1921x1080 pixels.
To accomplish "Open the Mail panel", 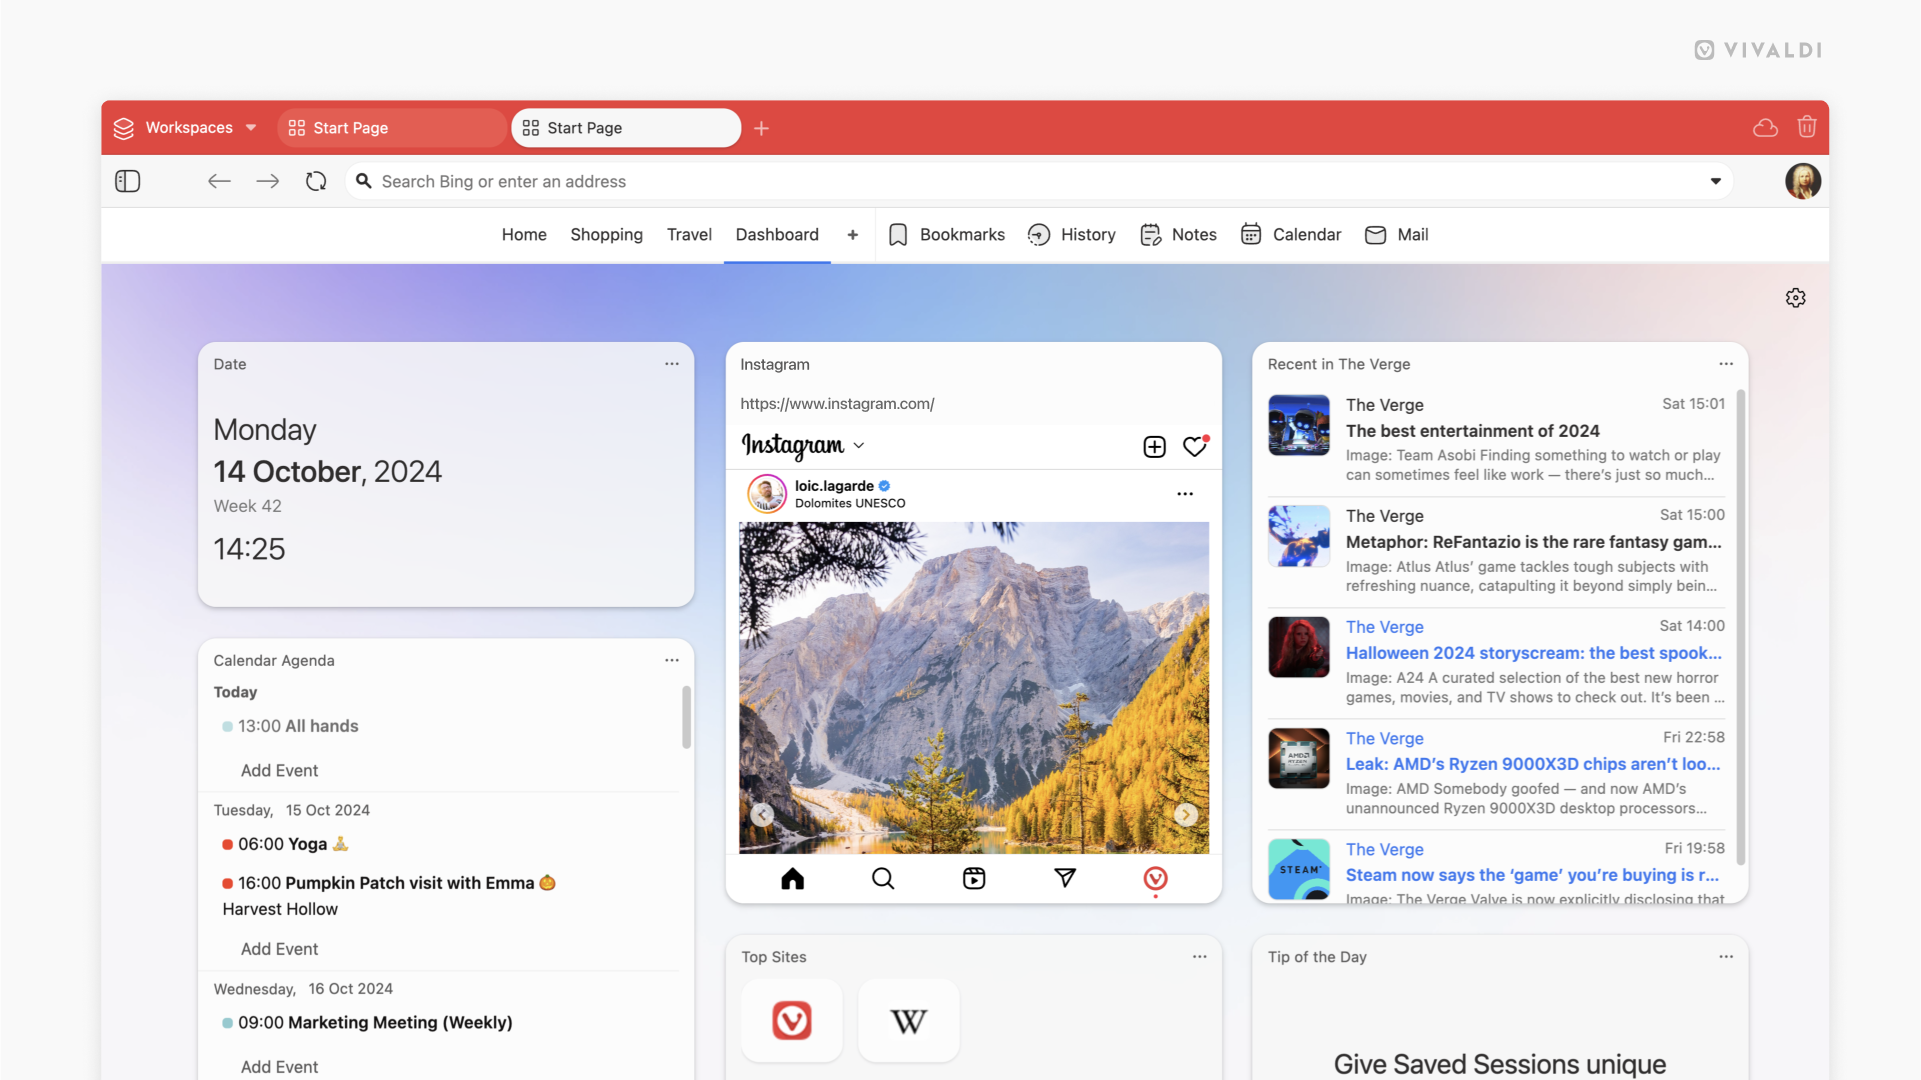I will coord(1395,233).
